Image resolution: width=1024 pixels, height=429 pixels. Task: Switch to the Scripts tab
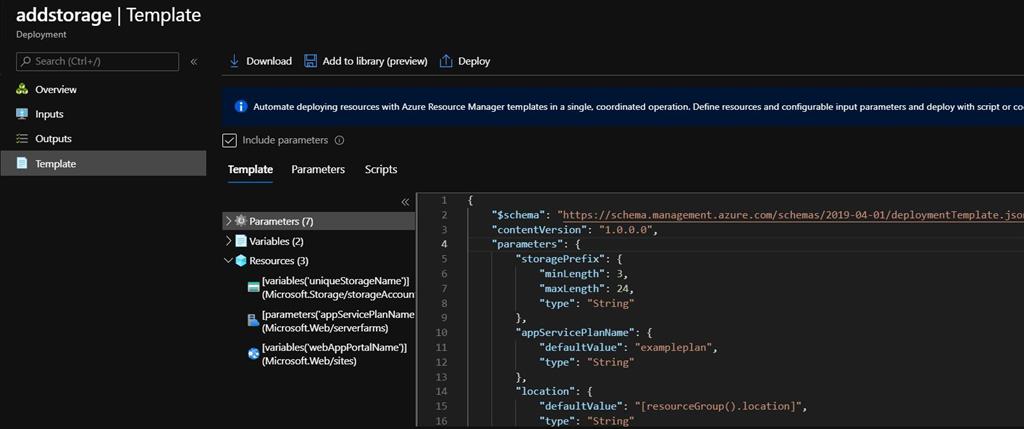[x=381, y=170]
